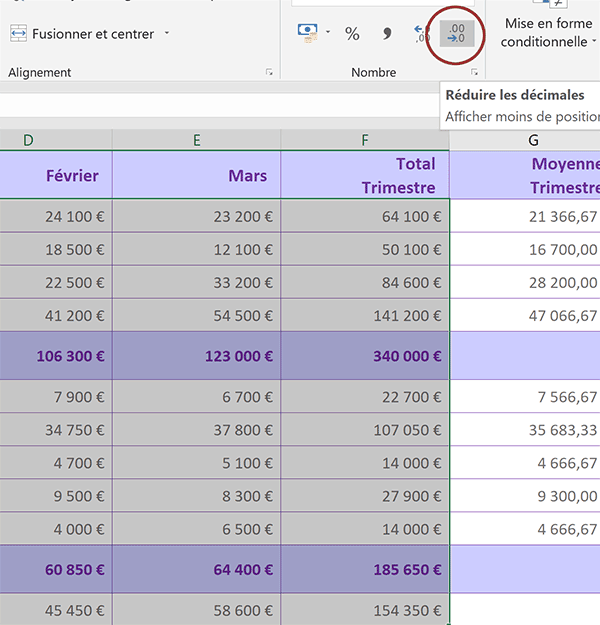600x625 pixels.
Task: Select cell containing 7 900 €
Action: pyautogui.click(x=56, y=397)
